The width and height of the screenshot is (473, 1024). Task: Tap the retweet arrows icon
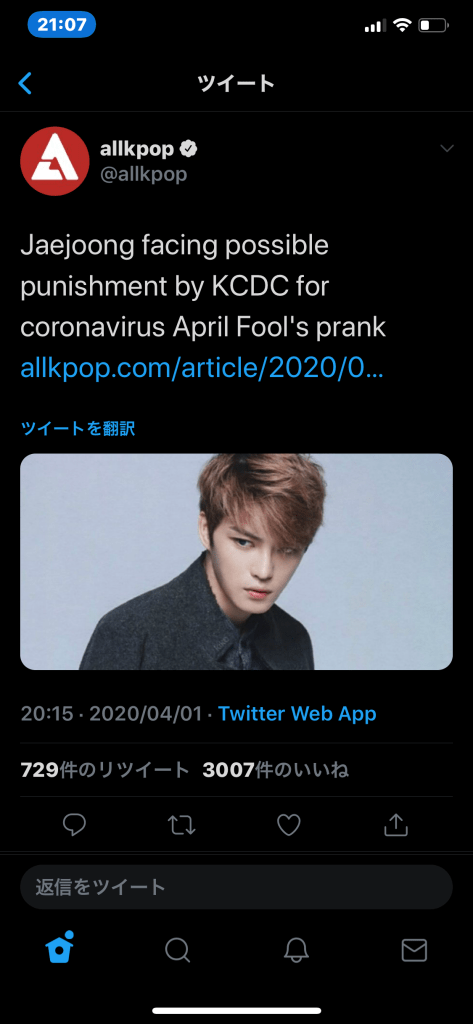182,825
